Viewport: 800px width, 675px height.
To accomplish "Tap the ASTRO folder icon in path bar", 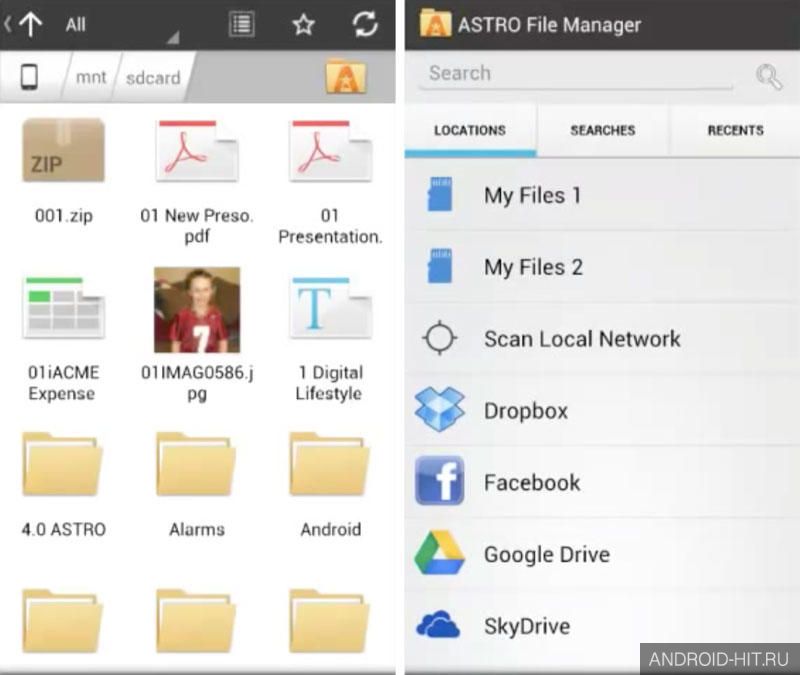I will pyautogui.click(x=346, y=77).
